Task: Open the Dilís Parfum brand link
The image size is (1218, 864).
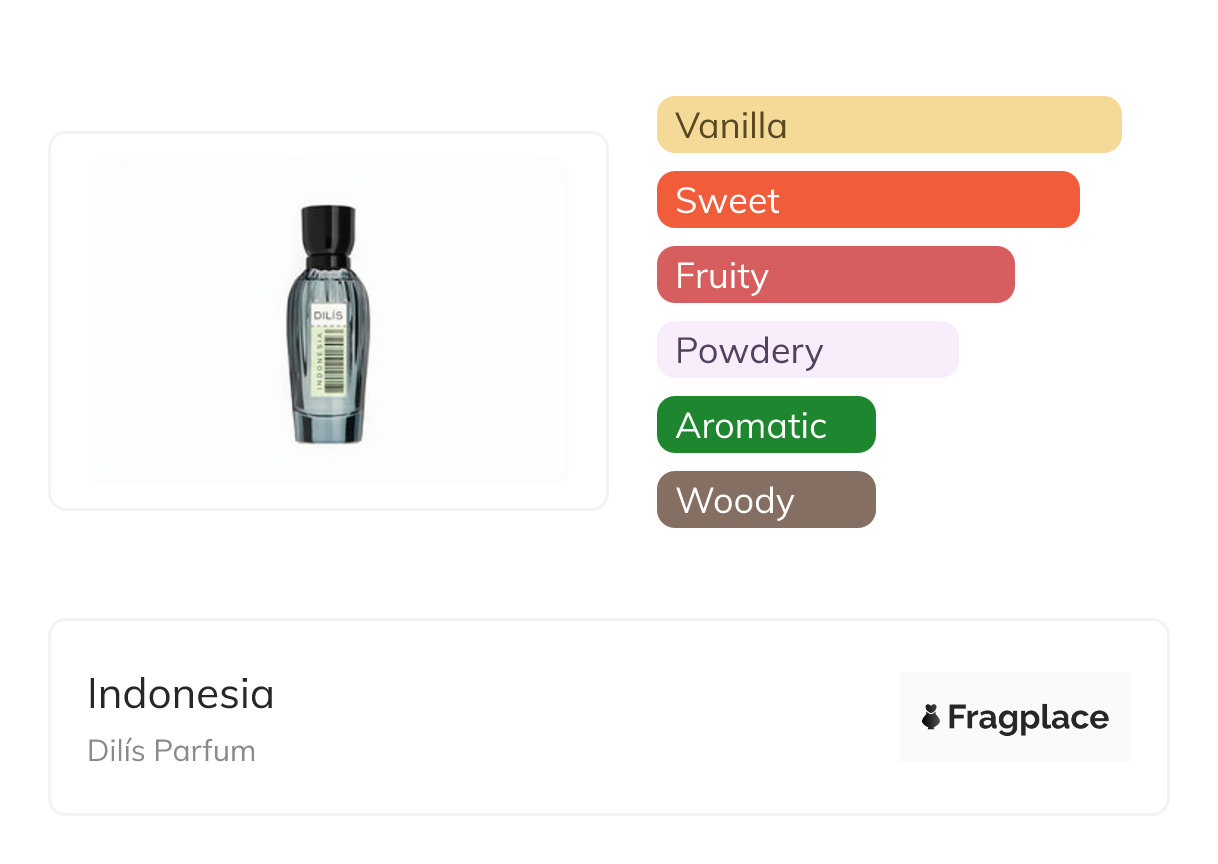Action: (x=172, y=751)
